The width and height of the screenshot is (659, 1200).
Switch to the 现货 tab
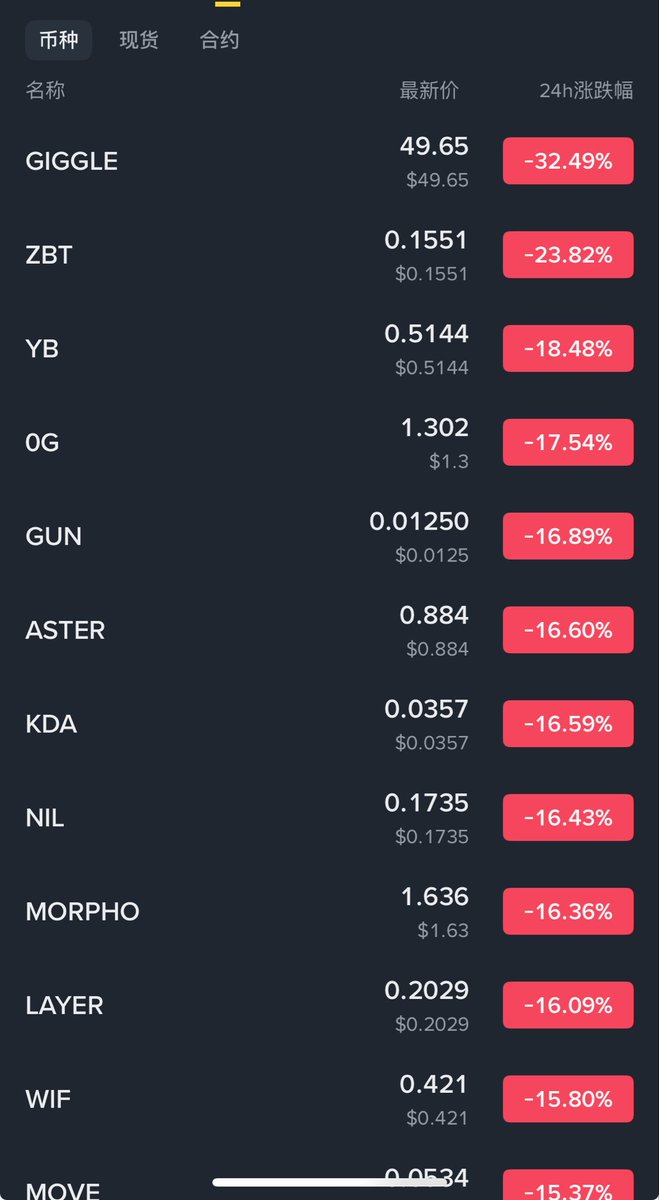139,41
